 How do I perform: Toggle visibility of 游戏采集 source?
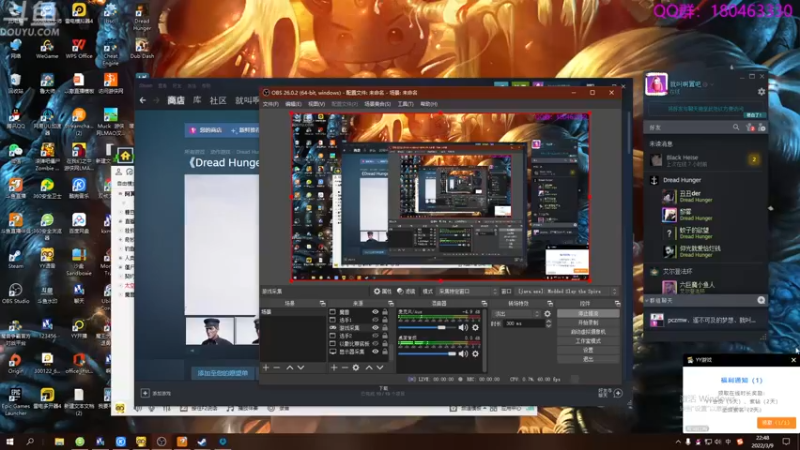(375, 328)
